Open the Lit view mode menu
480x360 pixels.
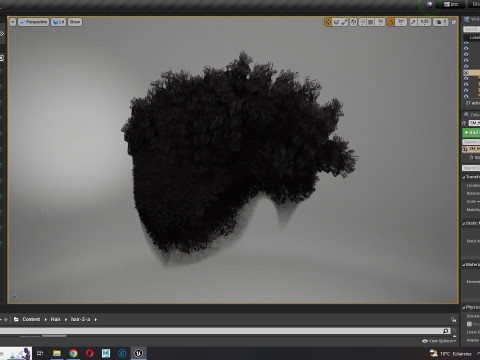click(x=58, y=22)
